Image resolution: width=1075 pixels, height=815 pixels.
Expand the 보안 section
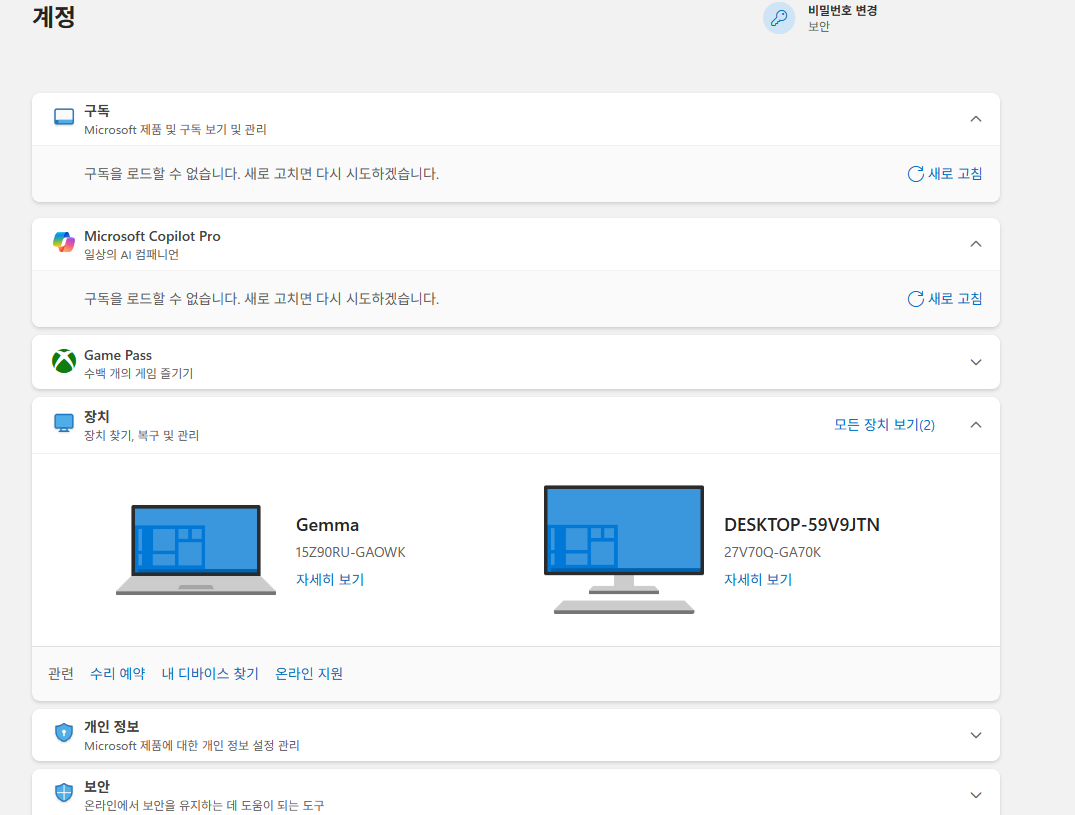[x=976, y=795]
